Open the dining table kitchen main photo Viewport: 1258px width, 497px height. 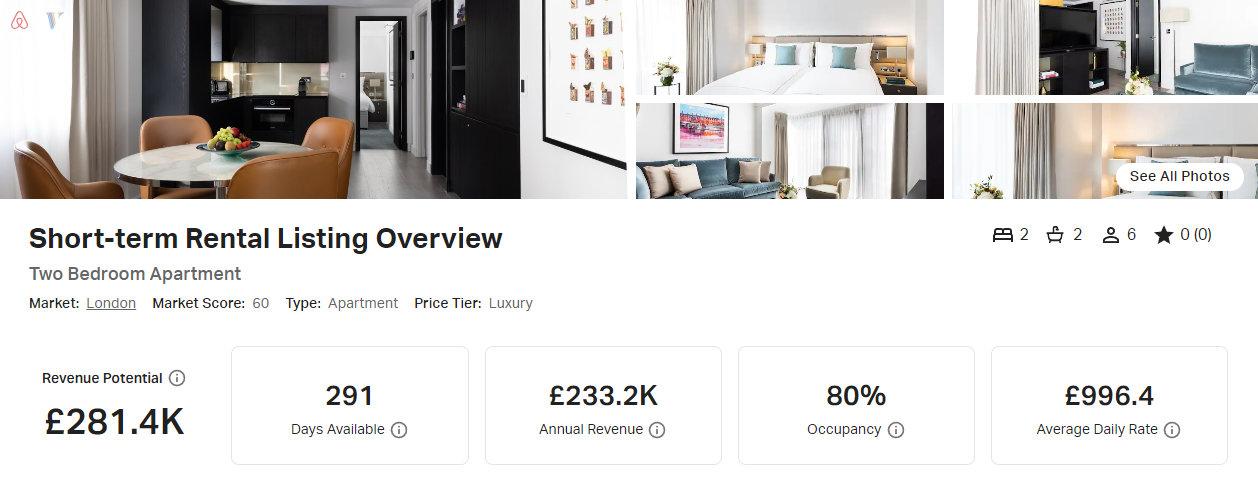coord(314,99)
